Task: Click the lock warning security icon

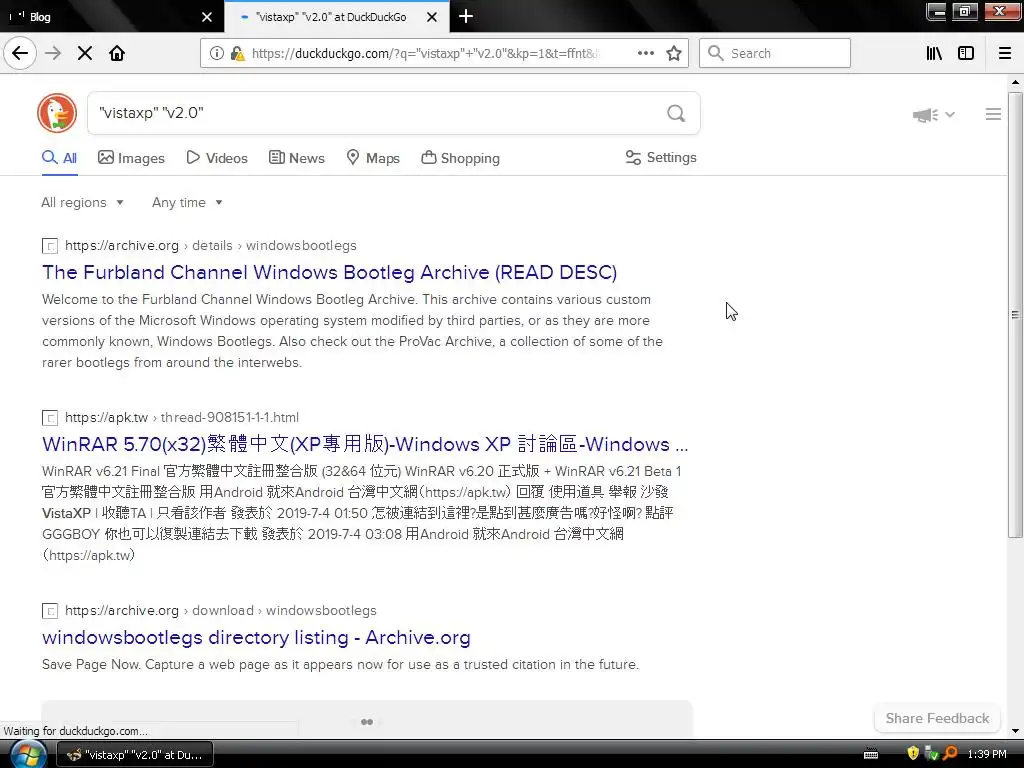Action: [238, 53]
